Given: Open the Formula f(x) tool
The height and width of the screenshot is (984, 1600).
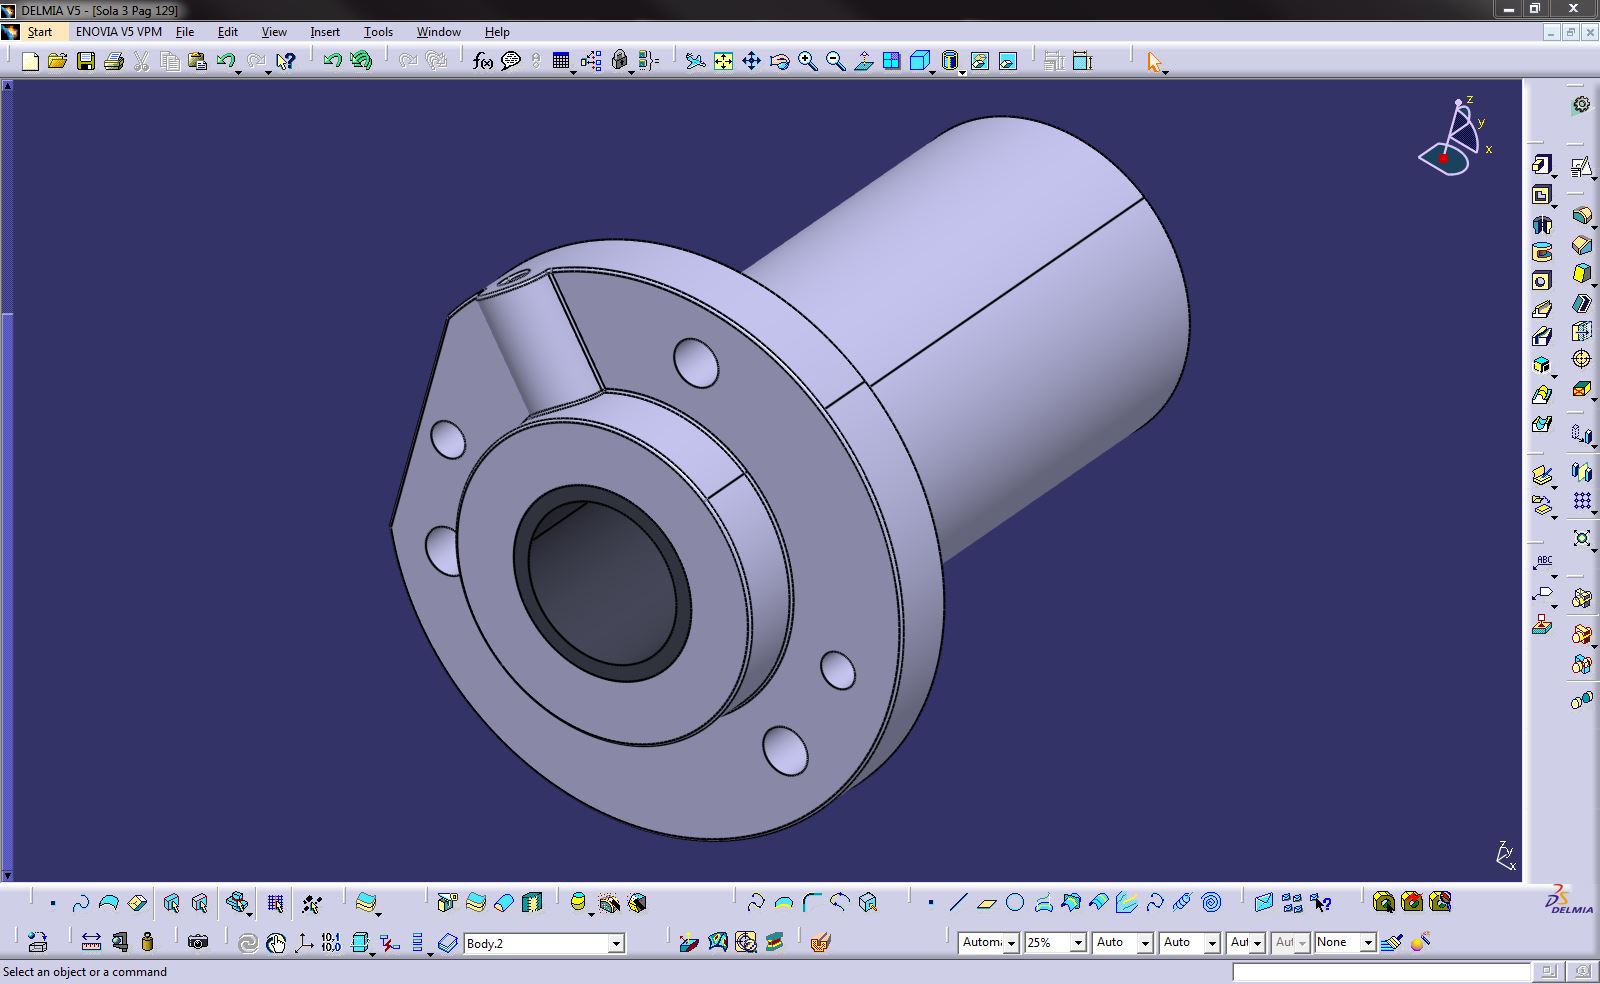Looking at the screenshot, I should pos(483,61).
